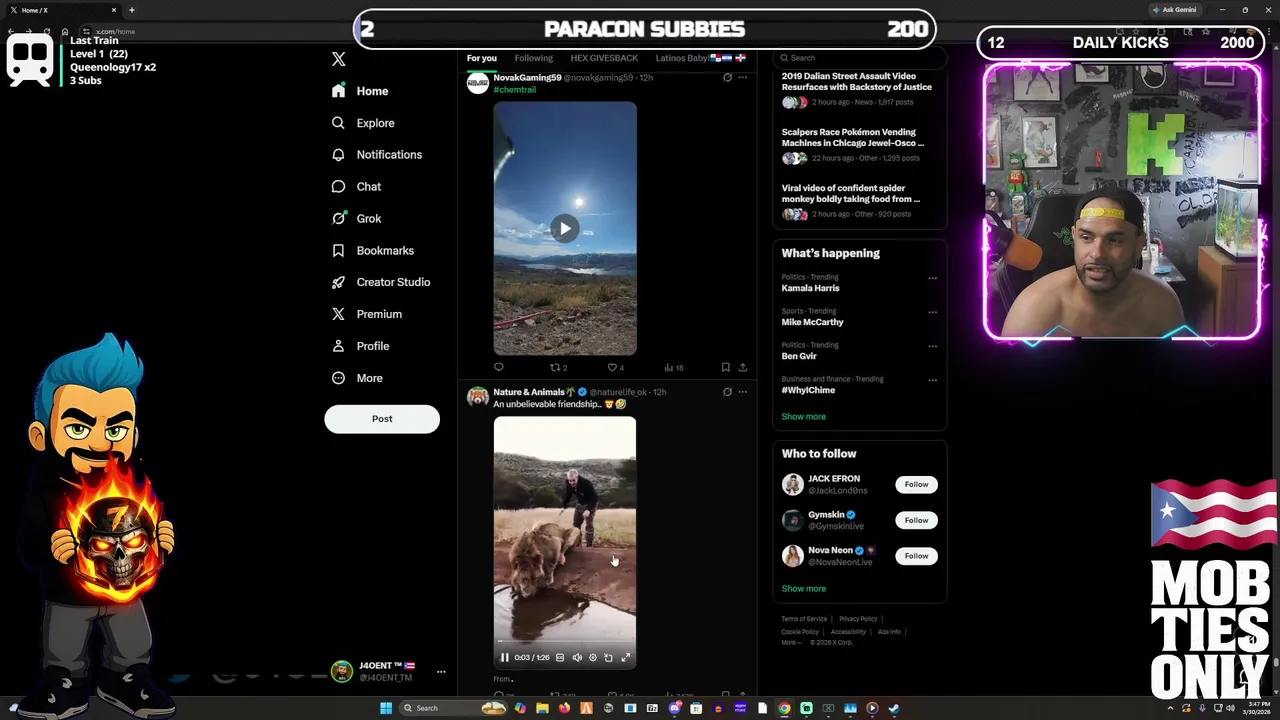Open Bookmarks in the sidebar

point(372,251)
